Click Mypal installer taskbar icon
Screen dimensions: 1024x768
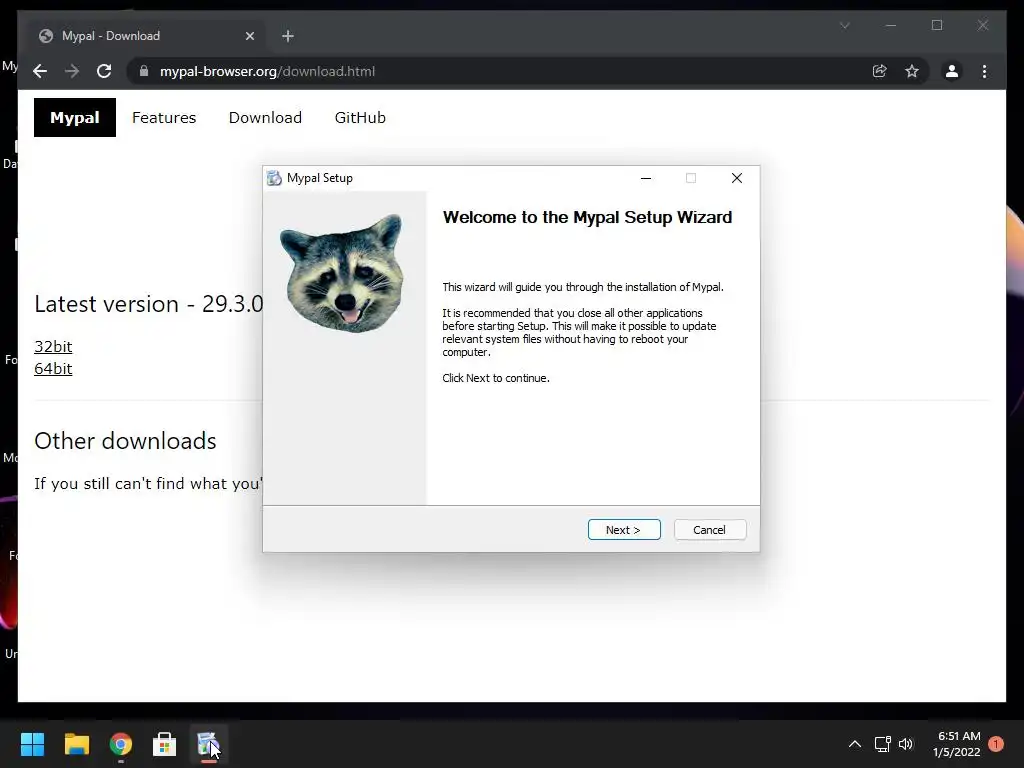pos(208,744)
